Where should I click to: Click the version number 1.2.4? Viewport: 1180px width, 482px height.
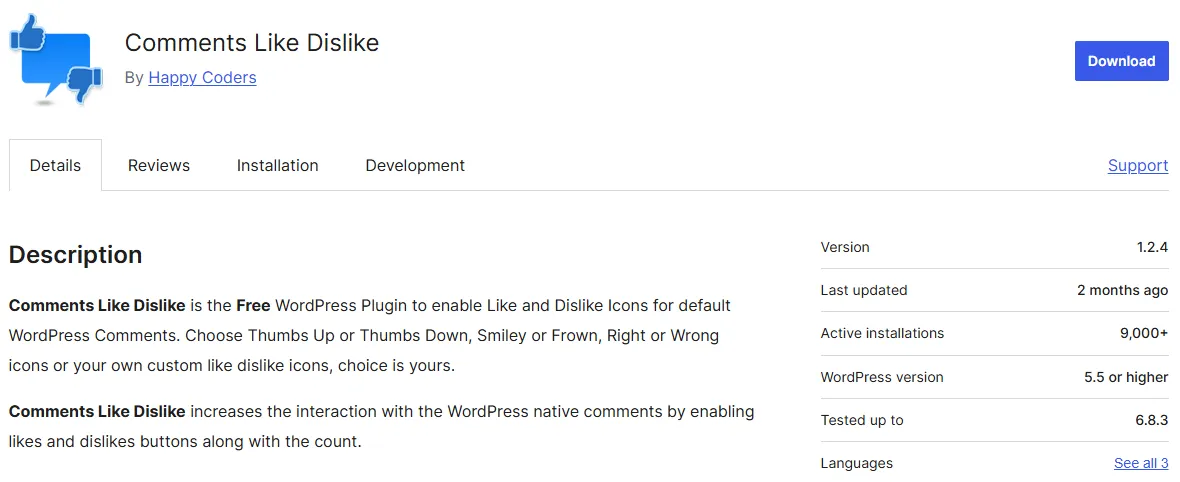(1151, 247)
